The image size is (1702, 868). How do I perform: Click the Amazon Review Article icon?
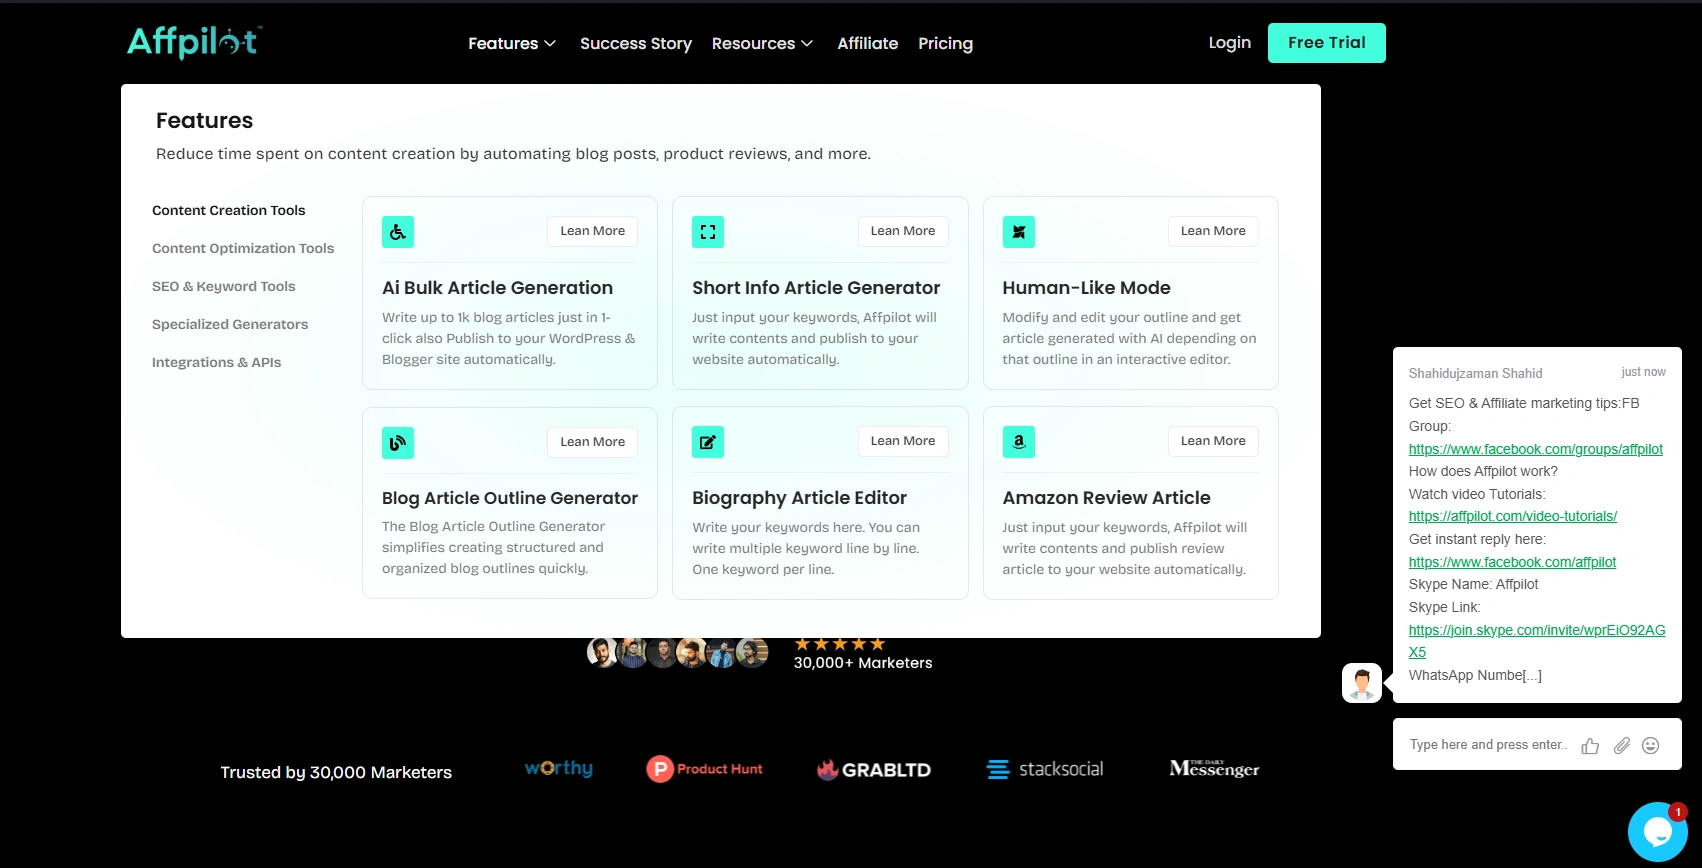click(1019, 442)
